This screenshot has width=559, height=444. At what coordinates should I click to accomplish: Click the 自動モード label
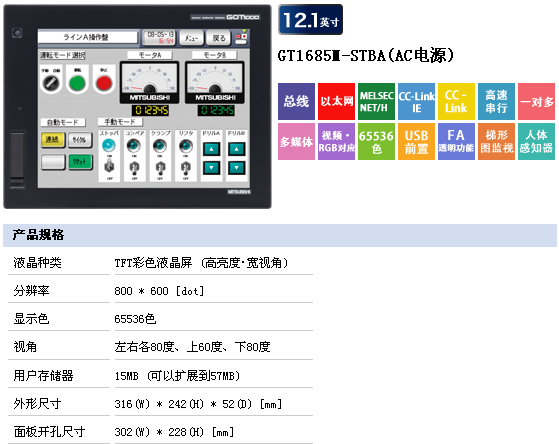(x=63, y=122)
